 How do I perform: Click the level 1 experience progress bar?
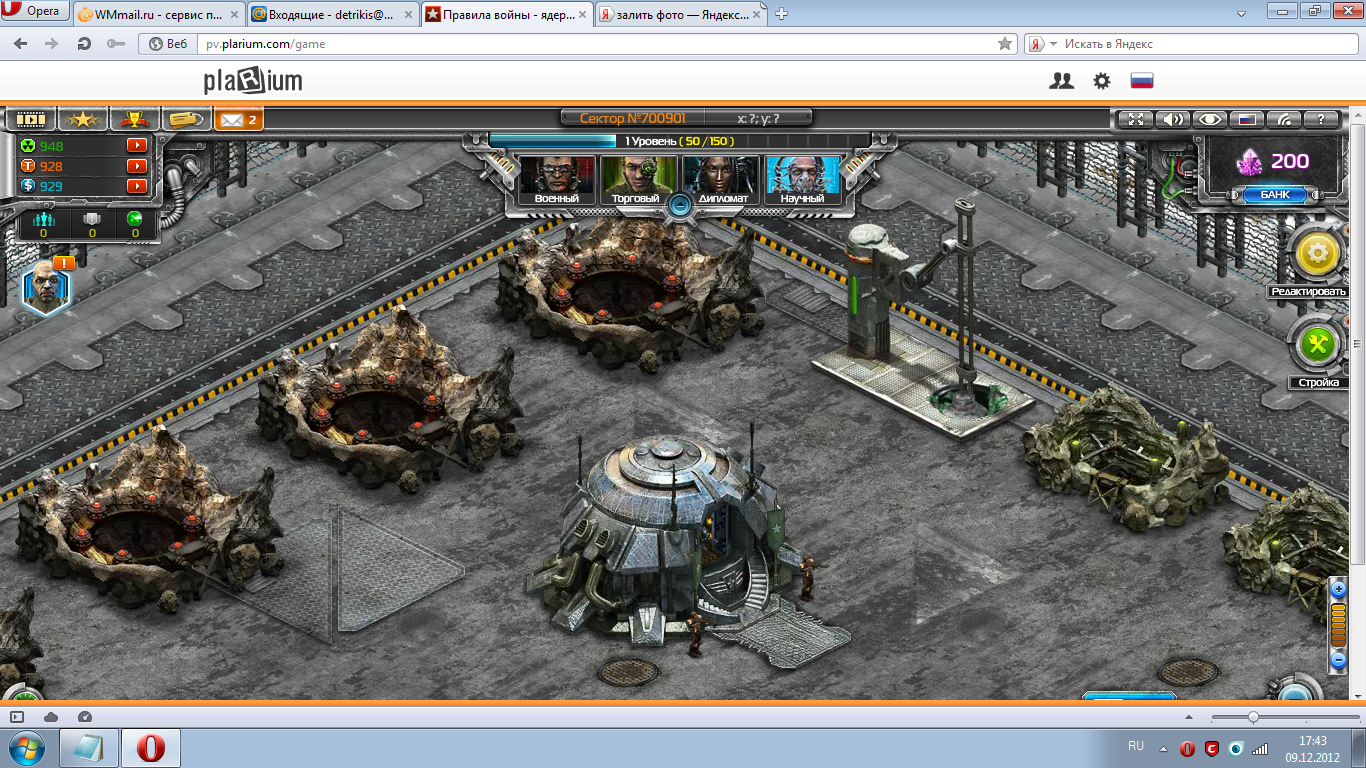click(679, 141)
